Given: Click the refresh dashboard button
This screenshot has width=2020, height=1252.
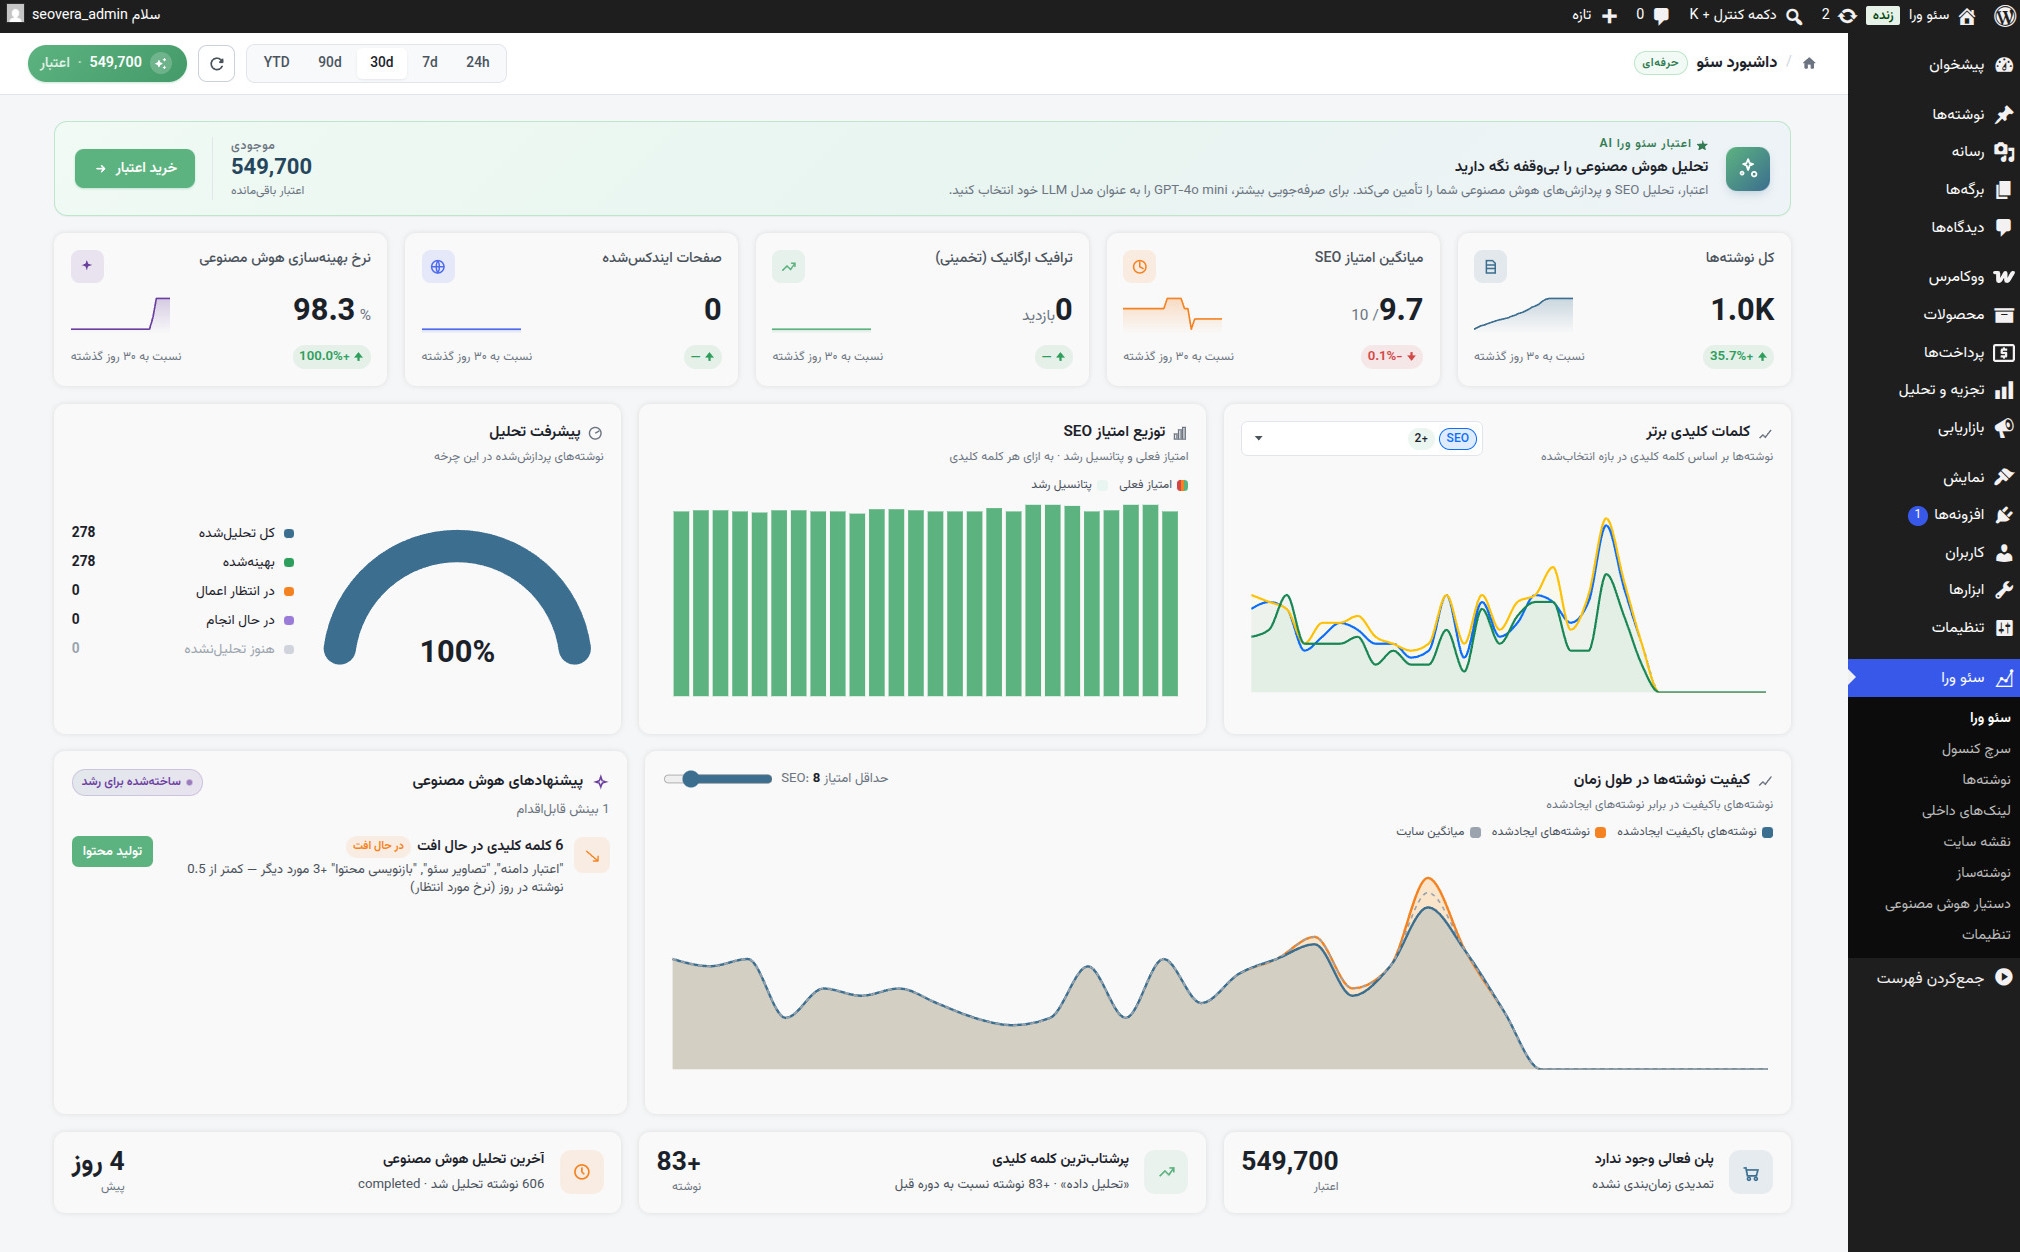Looking at the screenshot, I should tap(216, 63).
